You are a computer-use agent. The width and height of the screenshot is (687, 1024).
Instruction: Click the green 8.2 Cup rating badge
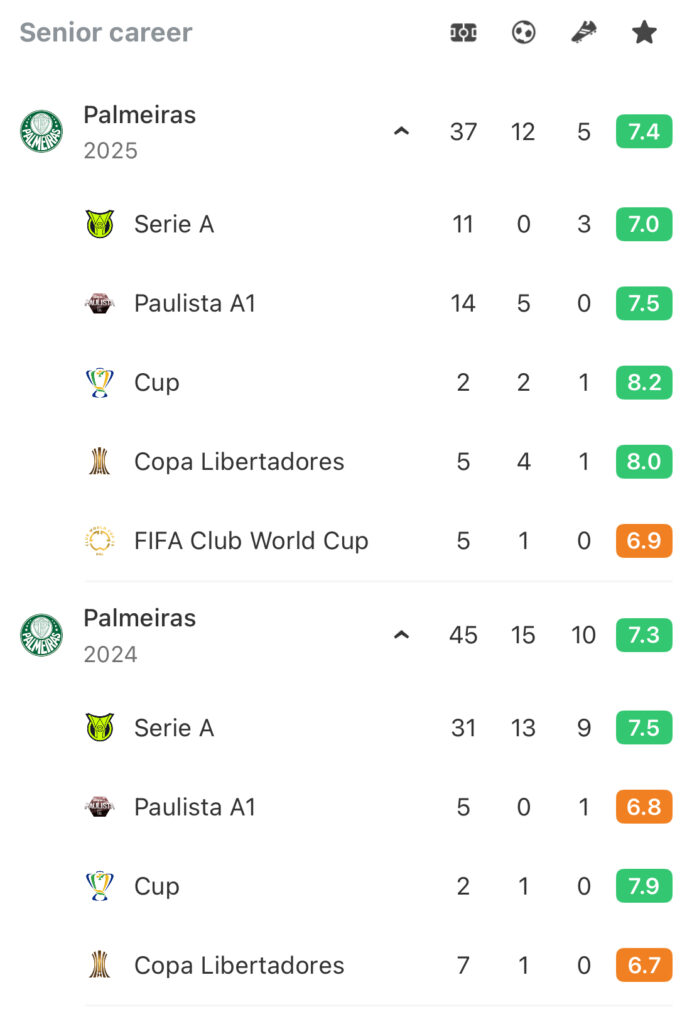pyautogui.click(x=644, y=382)
